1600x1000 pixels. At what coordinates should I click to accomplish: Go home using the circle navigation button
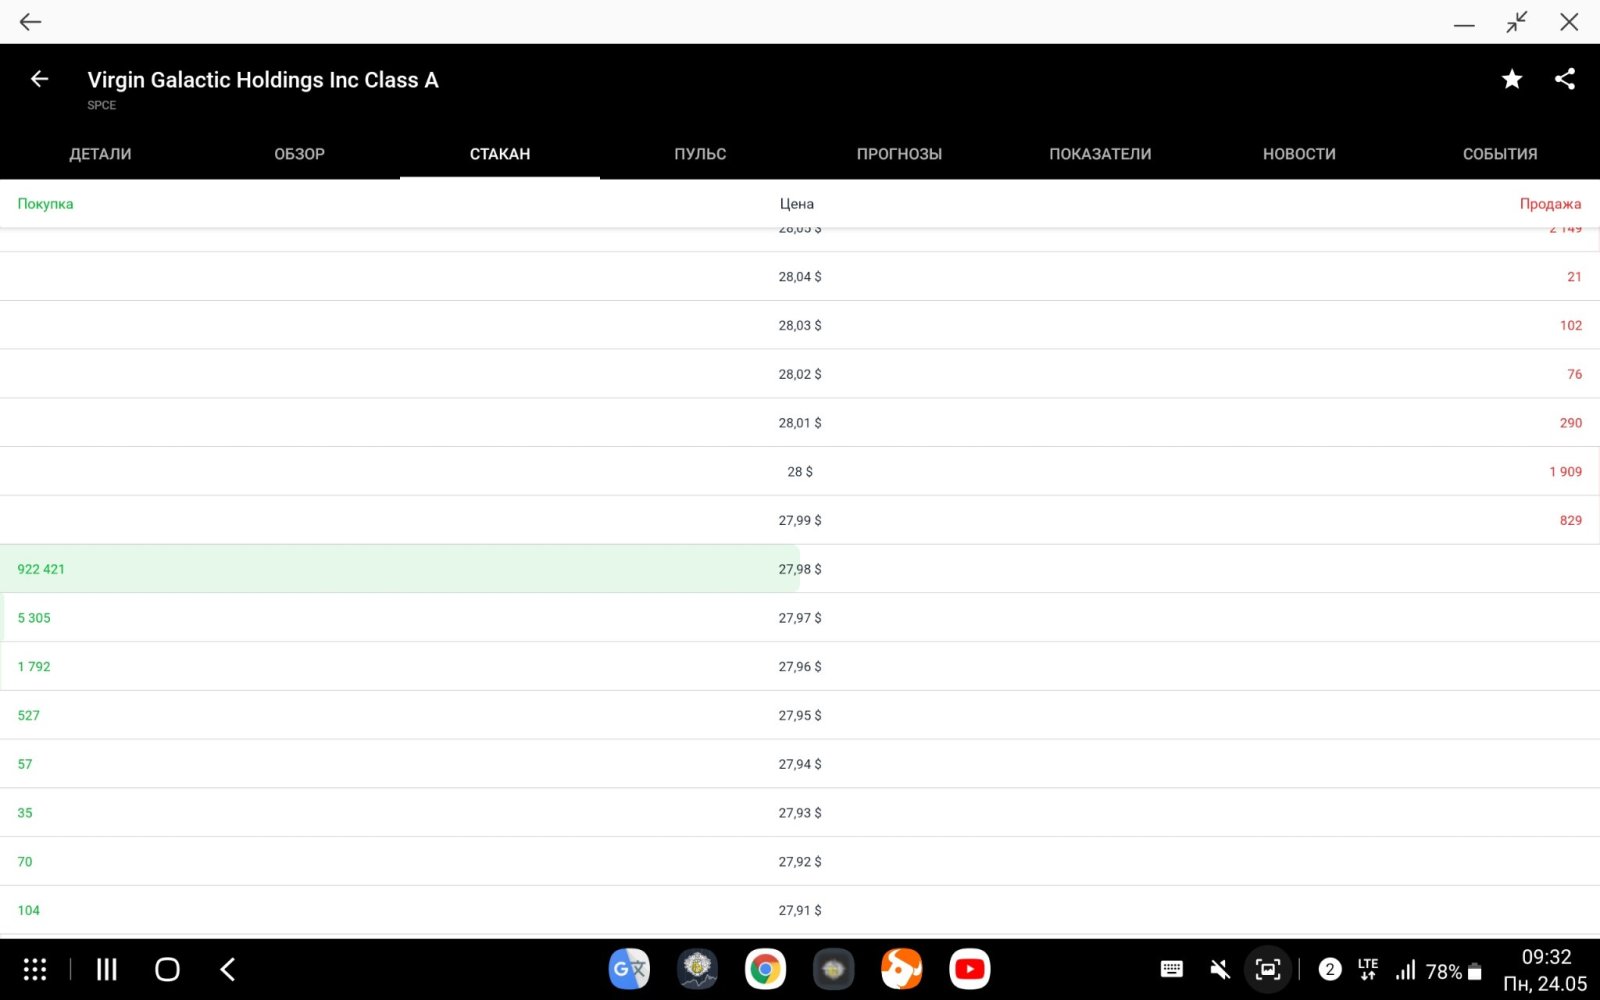tap(167, 969)
